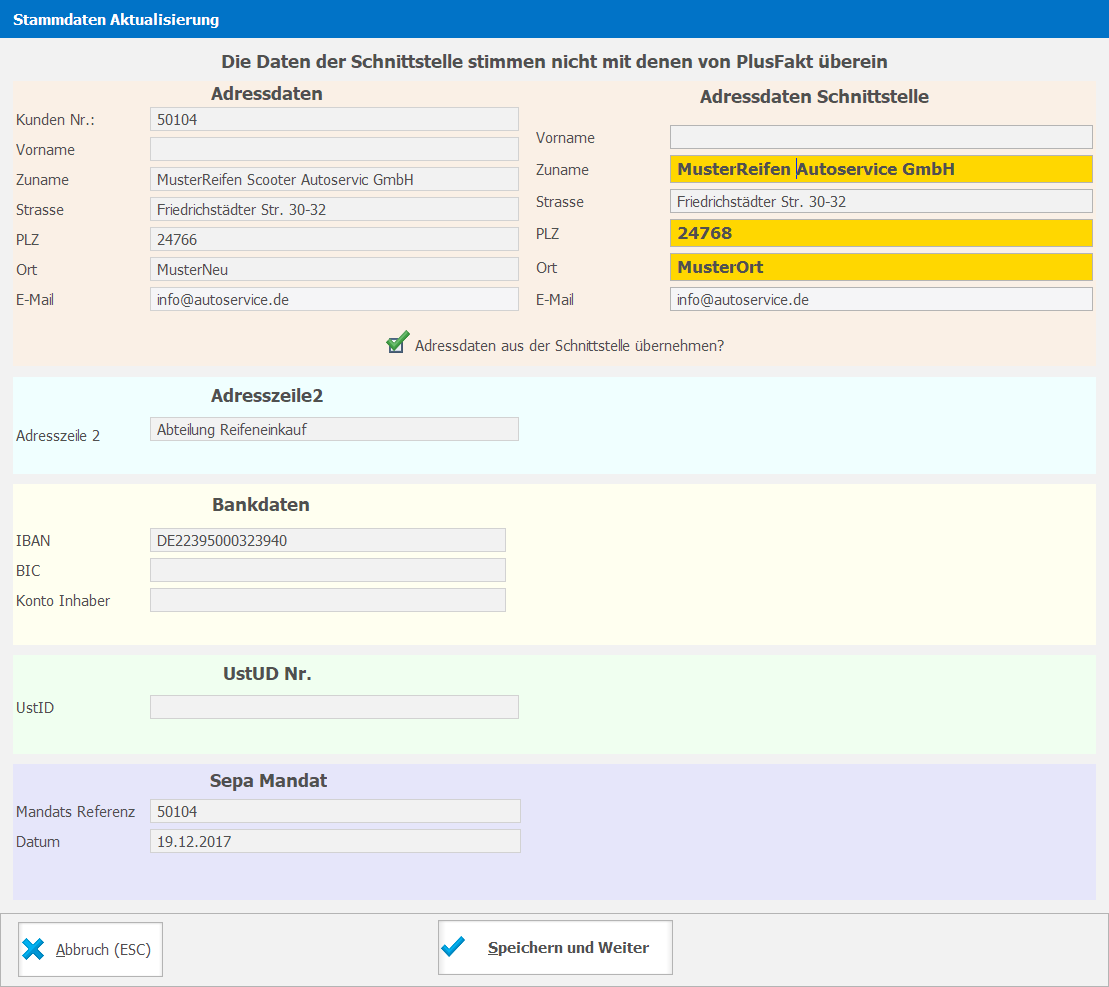Click the UstUD Nr. section heading
Screen dimensions: 1109x987
point(267,674)
